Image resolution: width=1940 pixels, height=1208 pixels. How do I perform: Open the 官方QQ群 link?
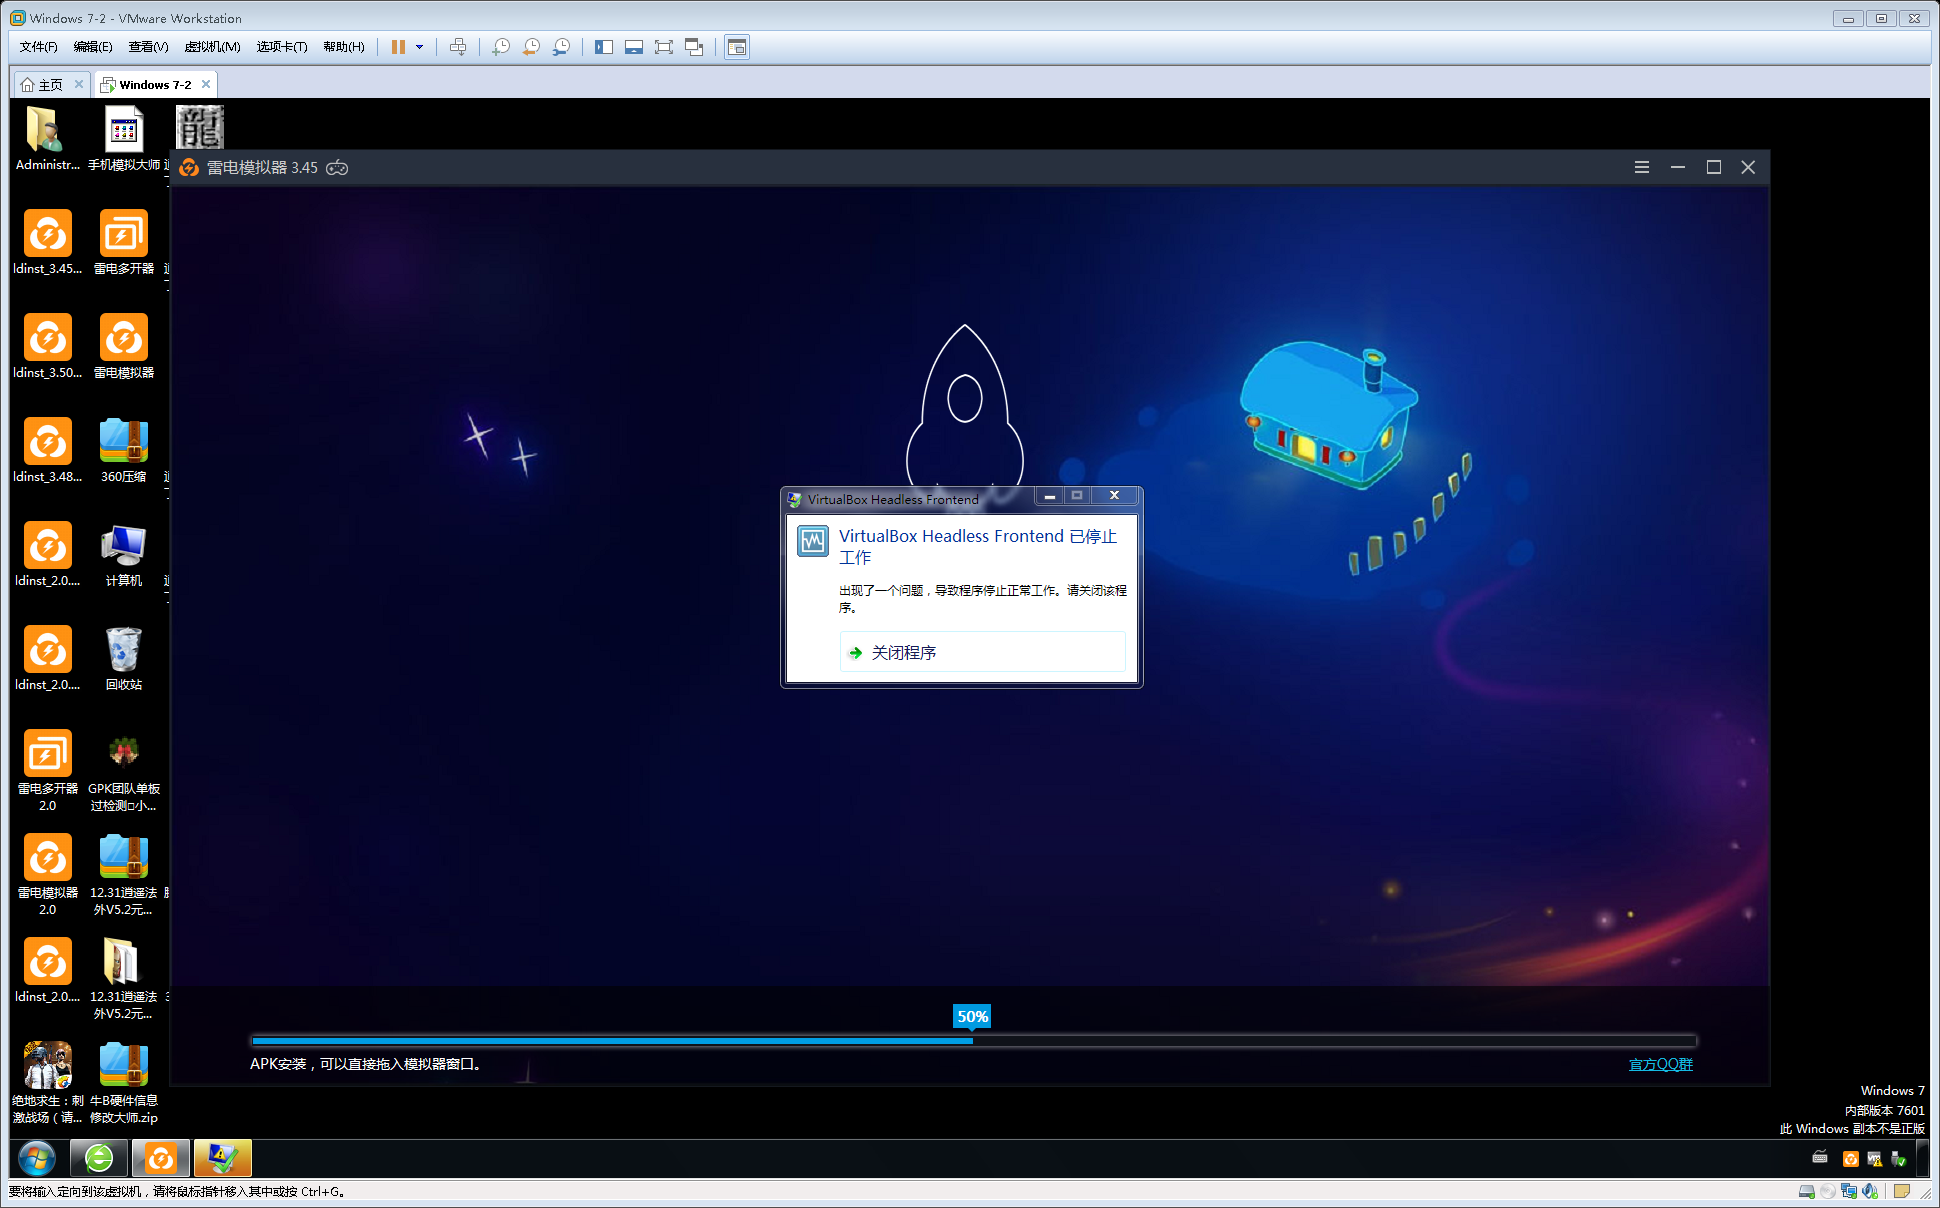pyautogui.click(x=1660, y=1064)
